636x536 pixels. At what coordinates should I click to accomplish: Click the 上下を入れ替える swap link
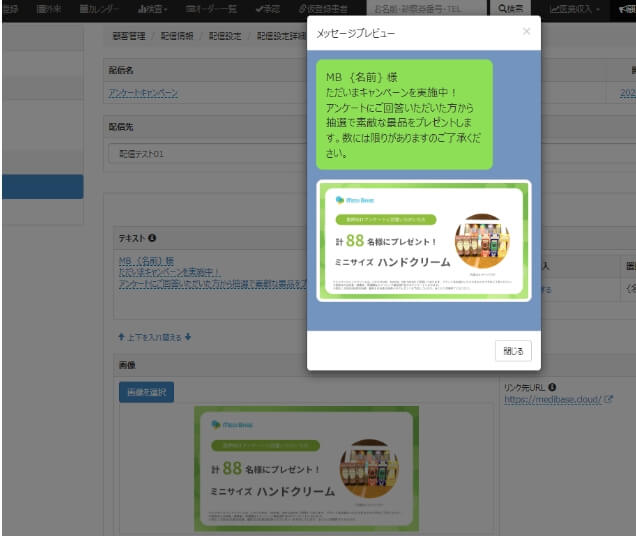tap(155, 337)
